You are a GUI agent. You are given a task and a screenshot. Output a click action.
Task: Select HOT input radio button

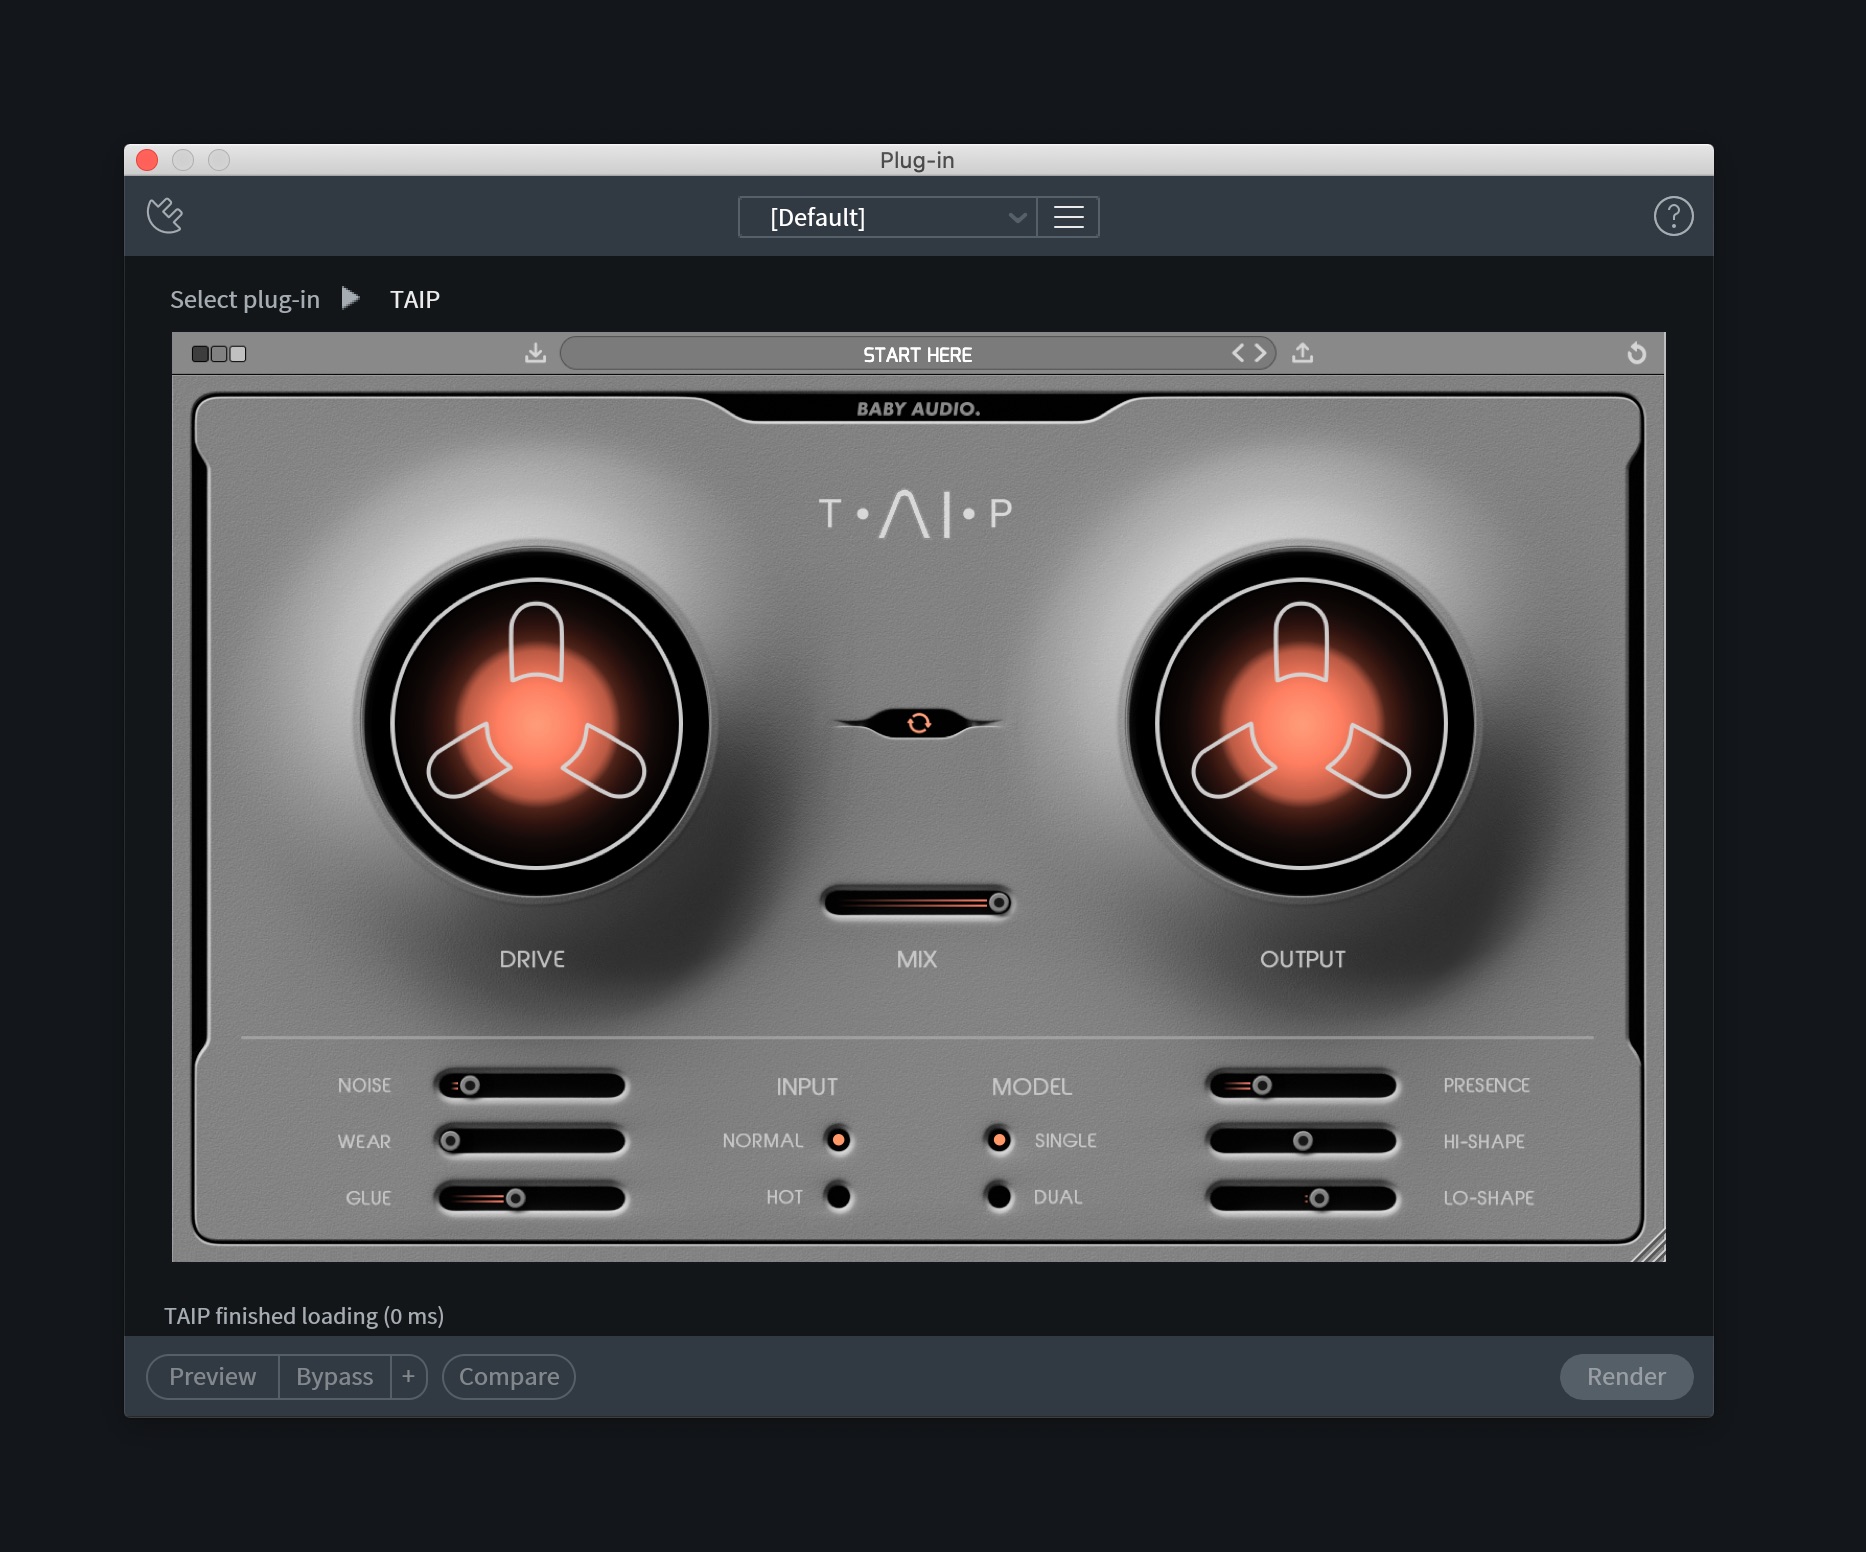click(x=838, y=1196)
